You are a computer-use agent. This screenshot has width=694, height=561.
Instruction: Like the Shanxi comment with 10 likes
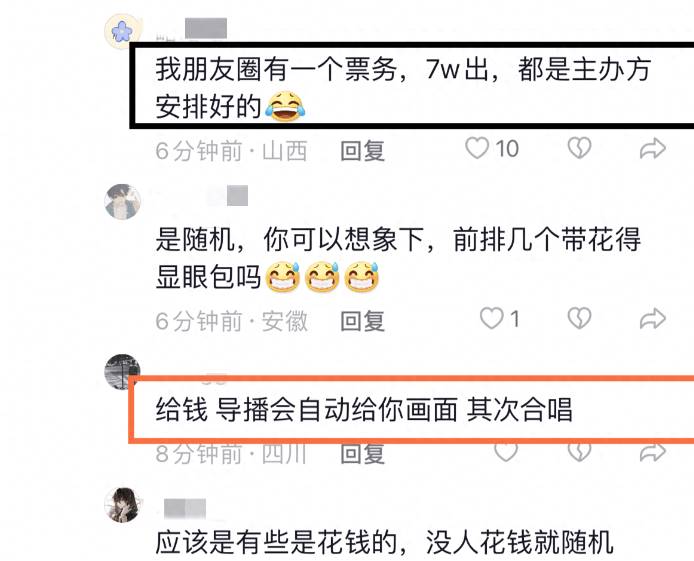(x=477, y=148)
